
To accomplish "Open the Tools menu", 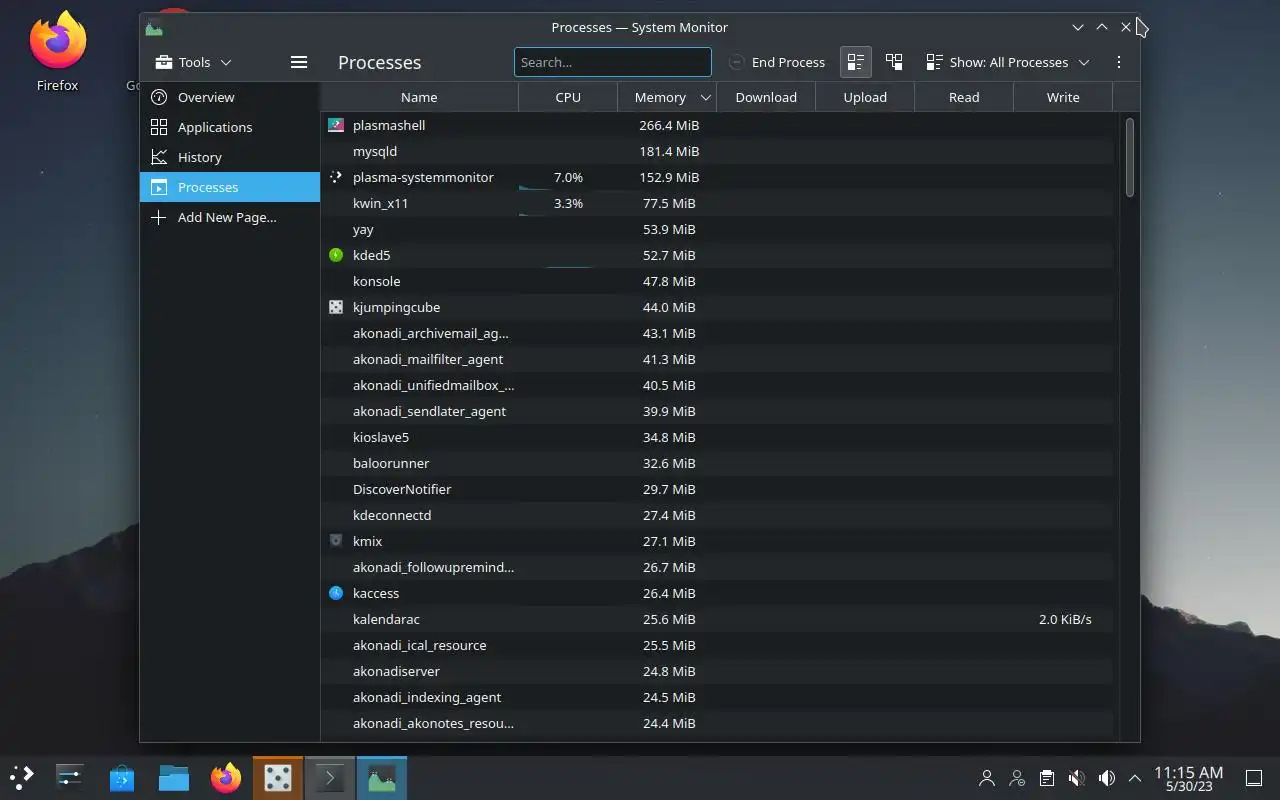I will point(194,62).
